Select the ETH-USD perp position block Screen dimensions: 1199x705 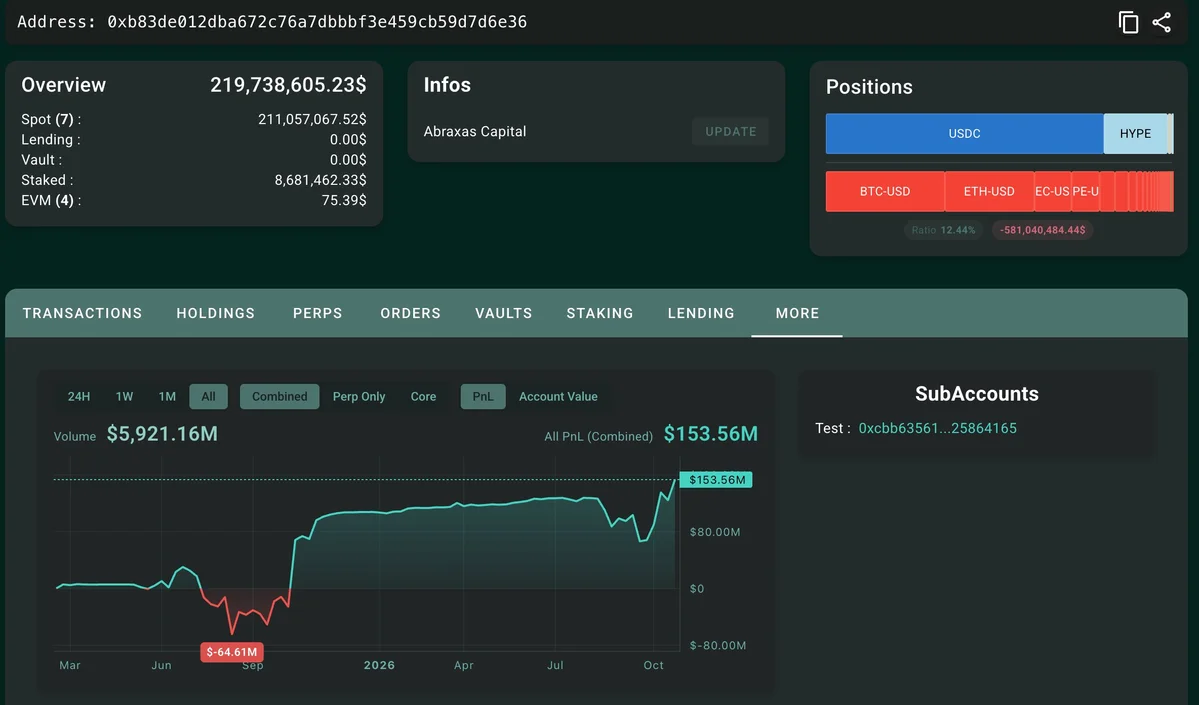(x=989, y=191)
